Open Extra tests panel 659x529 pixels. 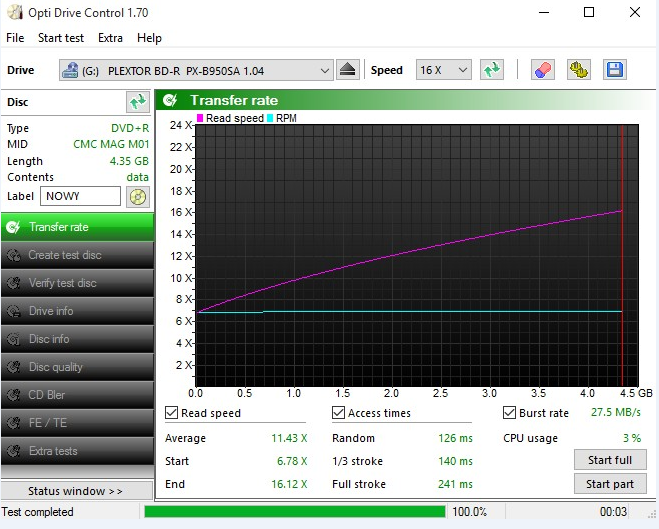pos(77,451)
